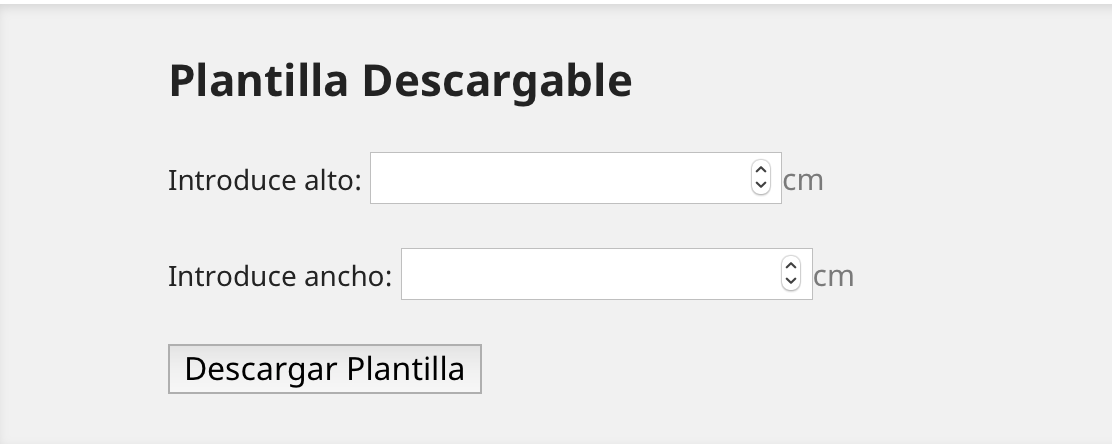Screen dimensions: 1112x446
Task: Click the spinner control in the alto field
Action: (760, 178)
